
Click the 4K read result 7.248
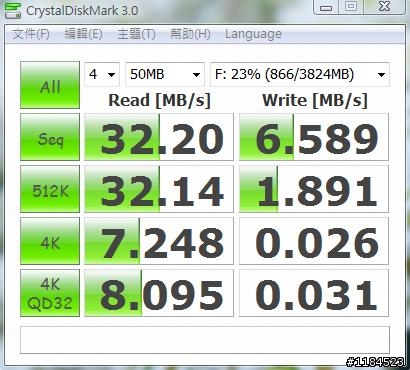coord(159,241)
